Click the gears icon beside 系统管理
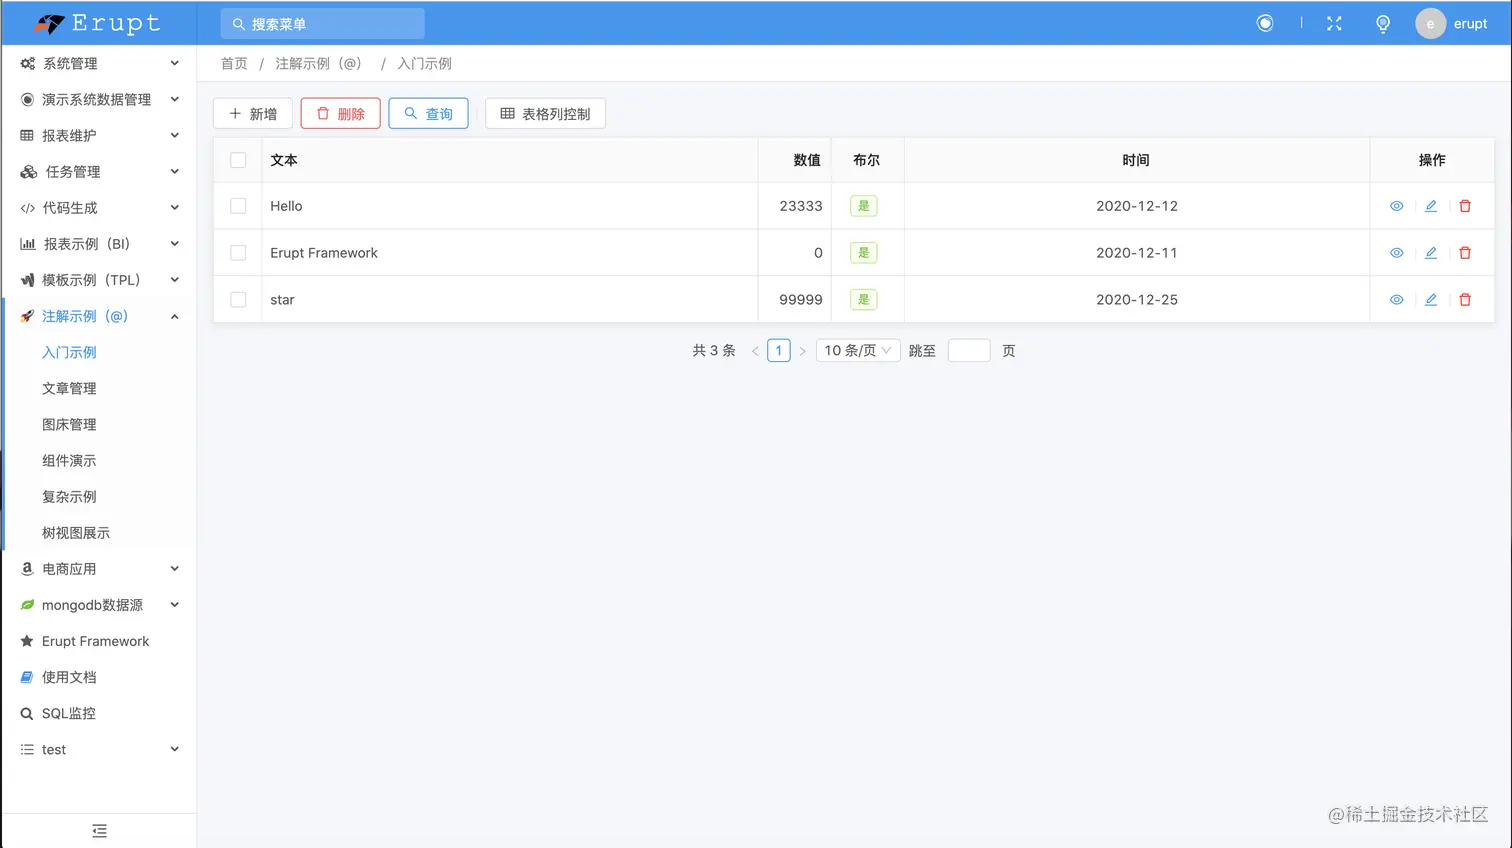Image resolution: width=1512 pixels, height=848 pixels. pyautogui.click(x=28, y=63)
